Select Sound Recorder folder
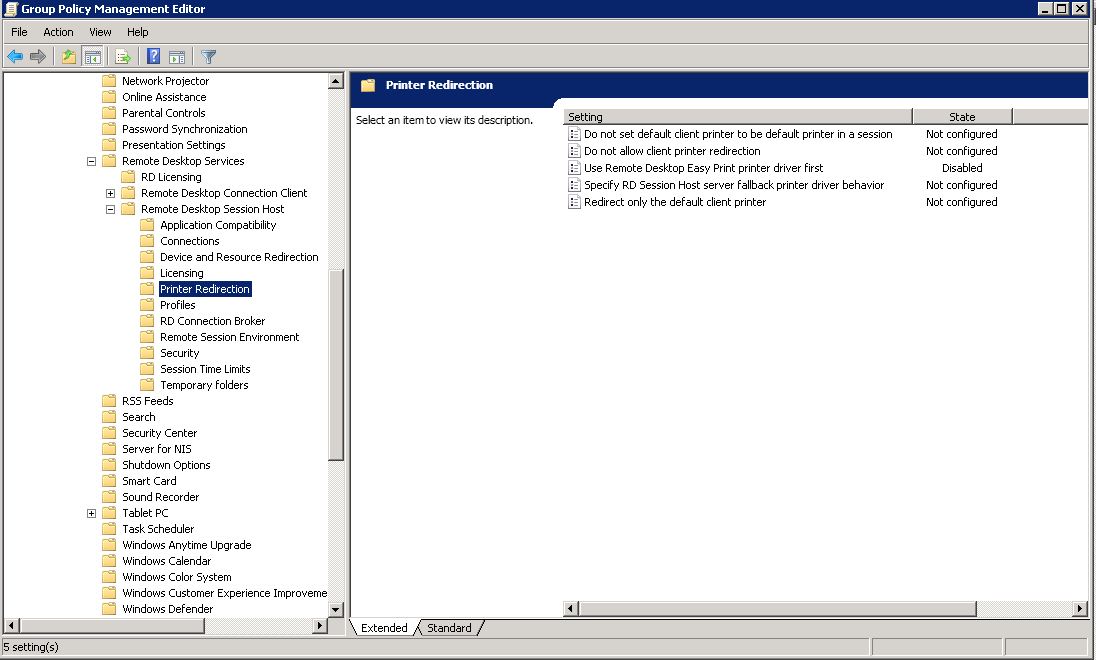The width and height of the screenshot is (1096, 660). (x=161, y=497)
